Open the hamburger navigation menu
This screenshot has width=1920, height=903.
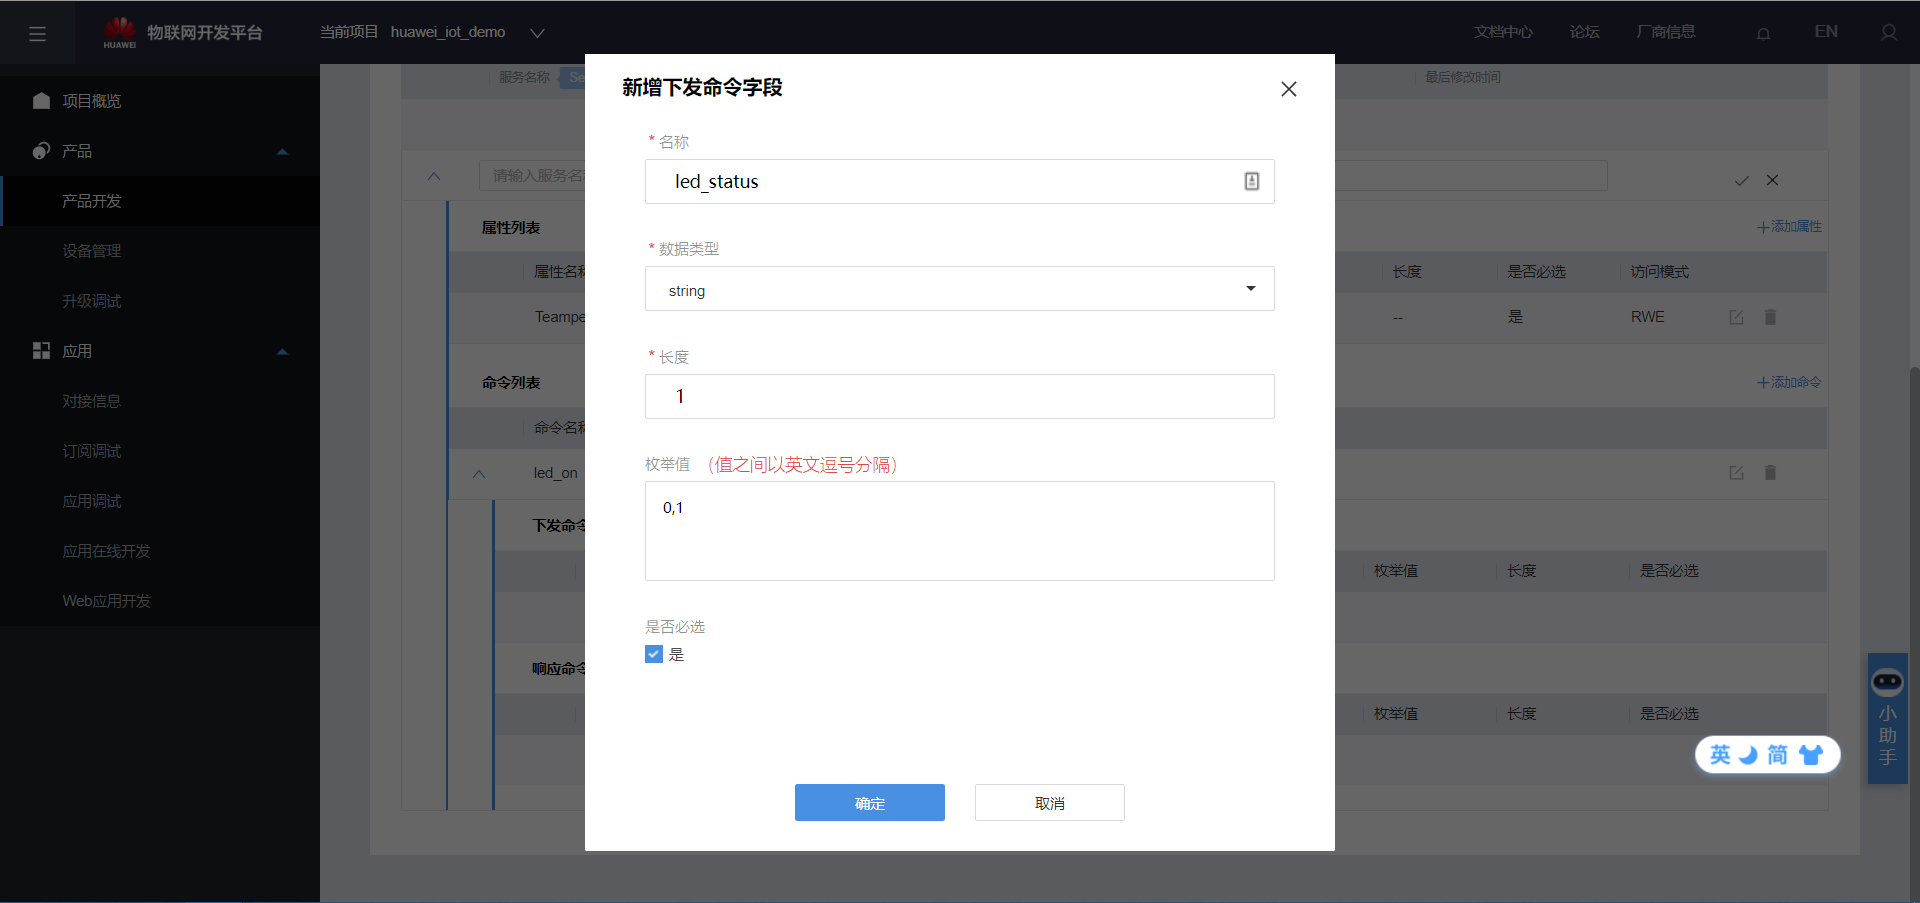click(38, 32)
